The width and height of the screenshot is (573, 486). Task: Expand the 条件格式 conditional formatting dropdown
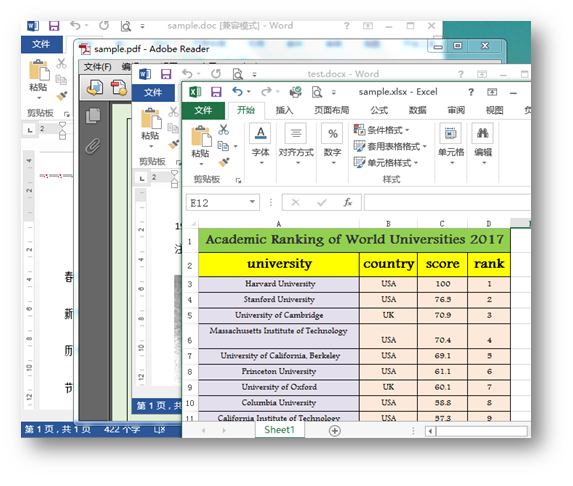point(407,130)
